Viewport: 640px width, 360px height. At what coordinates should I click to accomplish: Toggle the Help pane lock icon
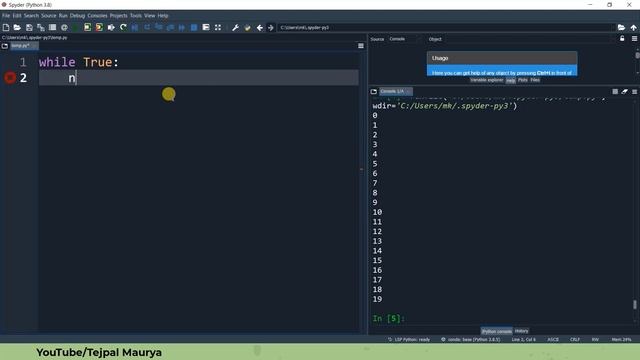(x=622, y=38)
